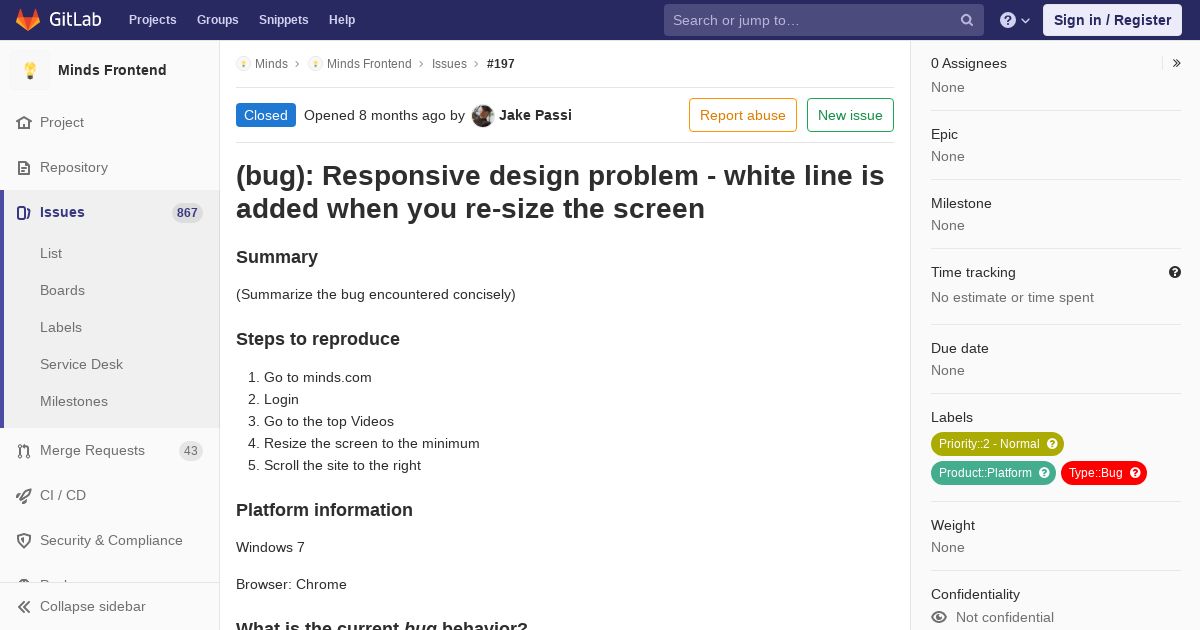Click the New issue button

[x=850, y=115]
